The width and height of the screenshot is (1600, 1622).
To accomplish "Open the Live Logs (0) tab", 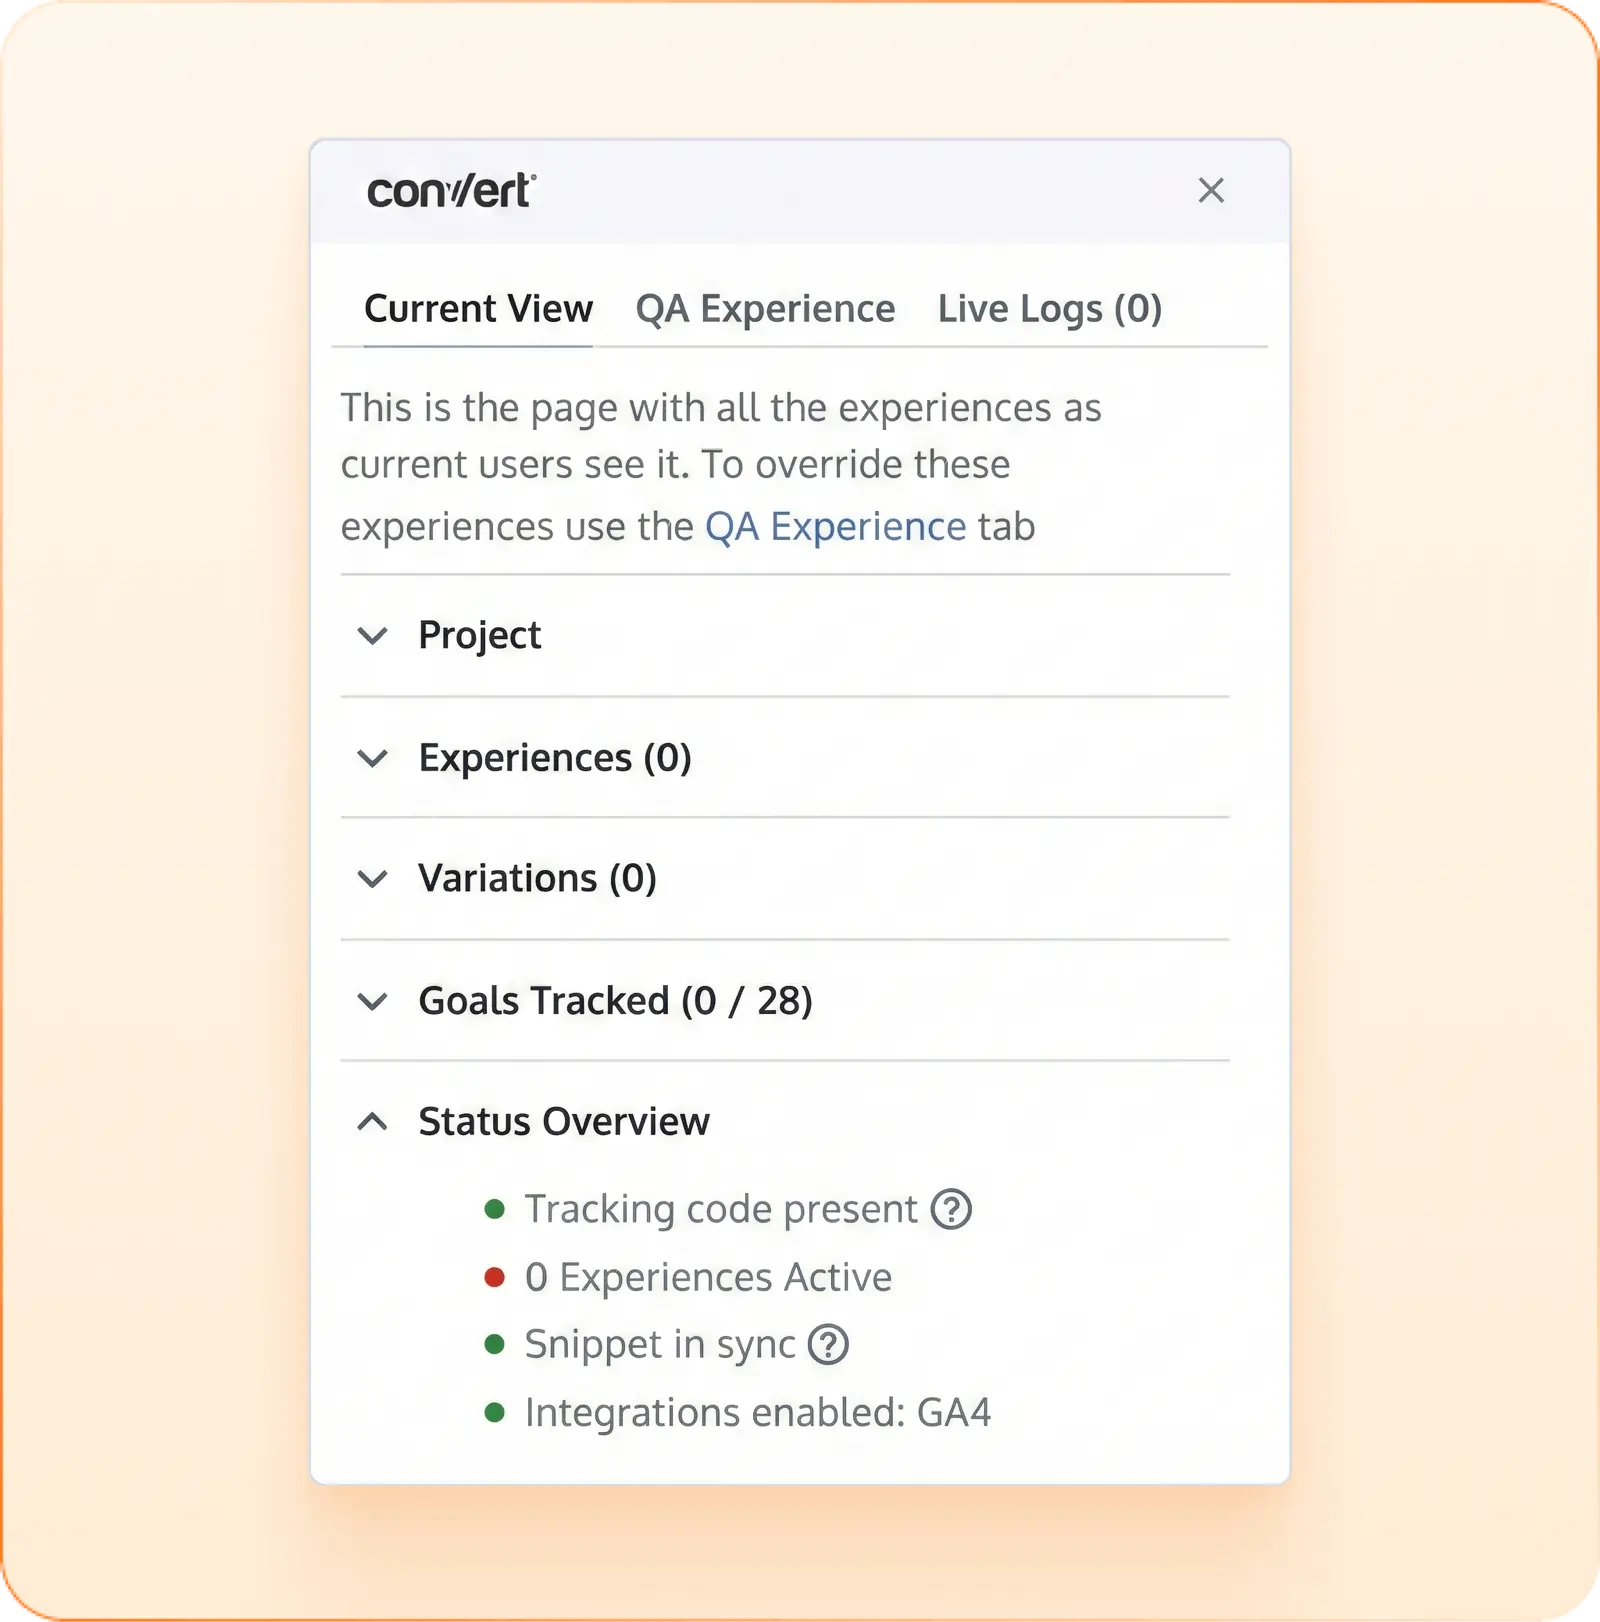I will pos(1049,309).
